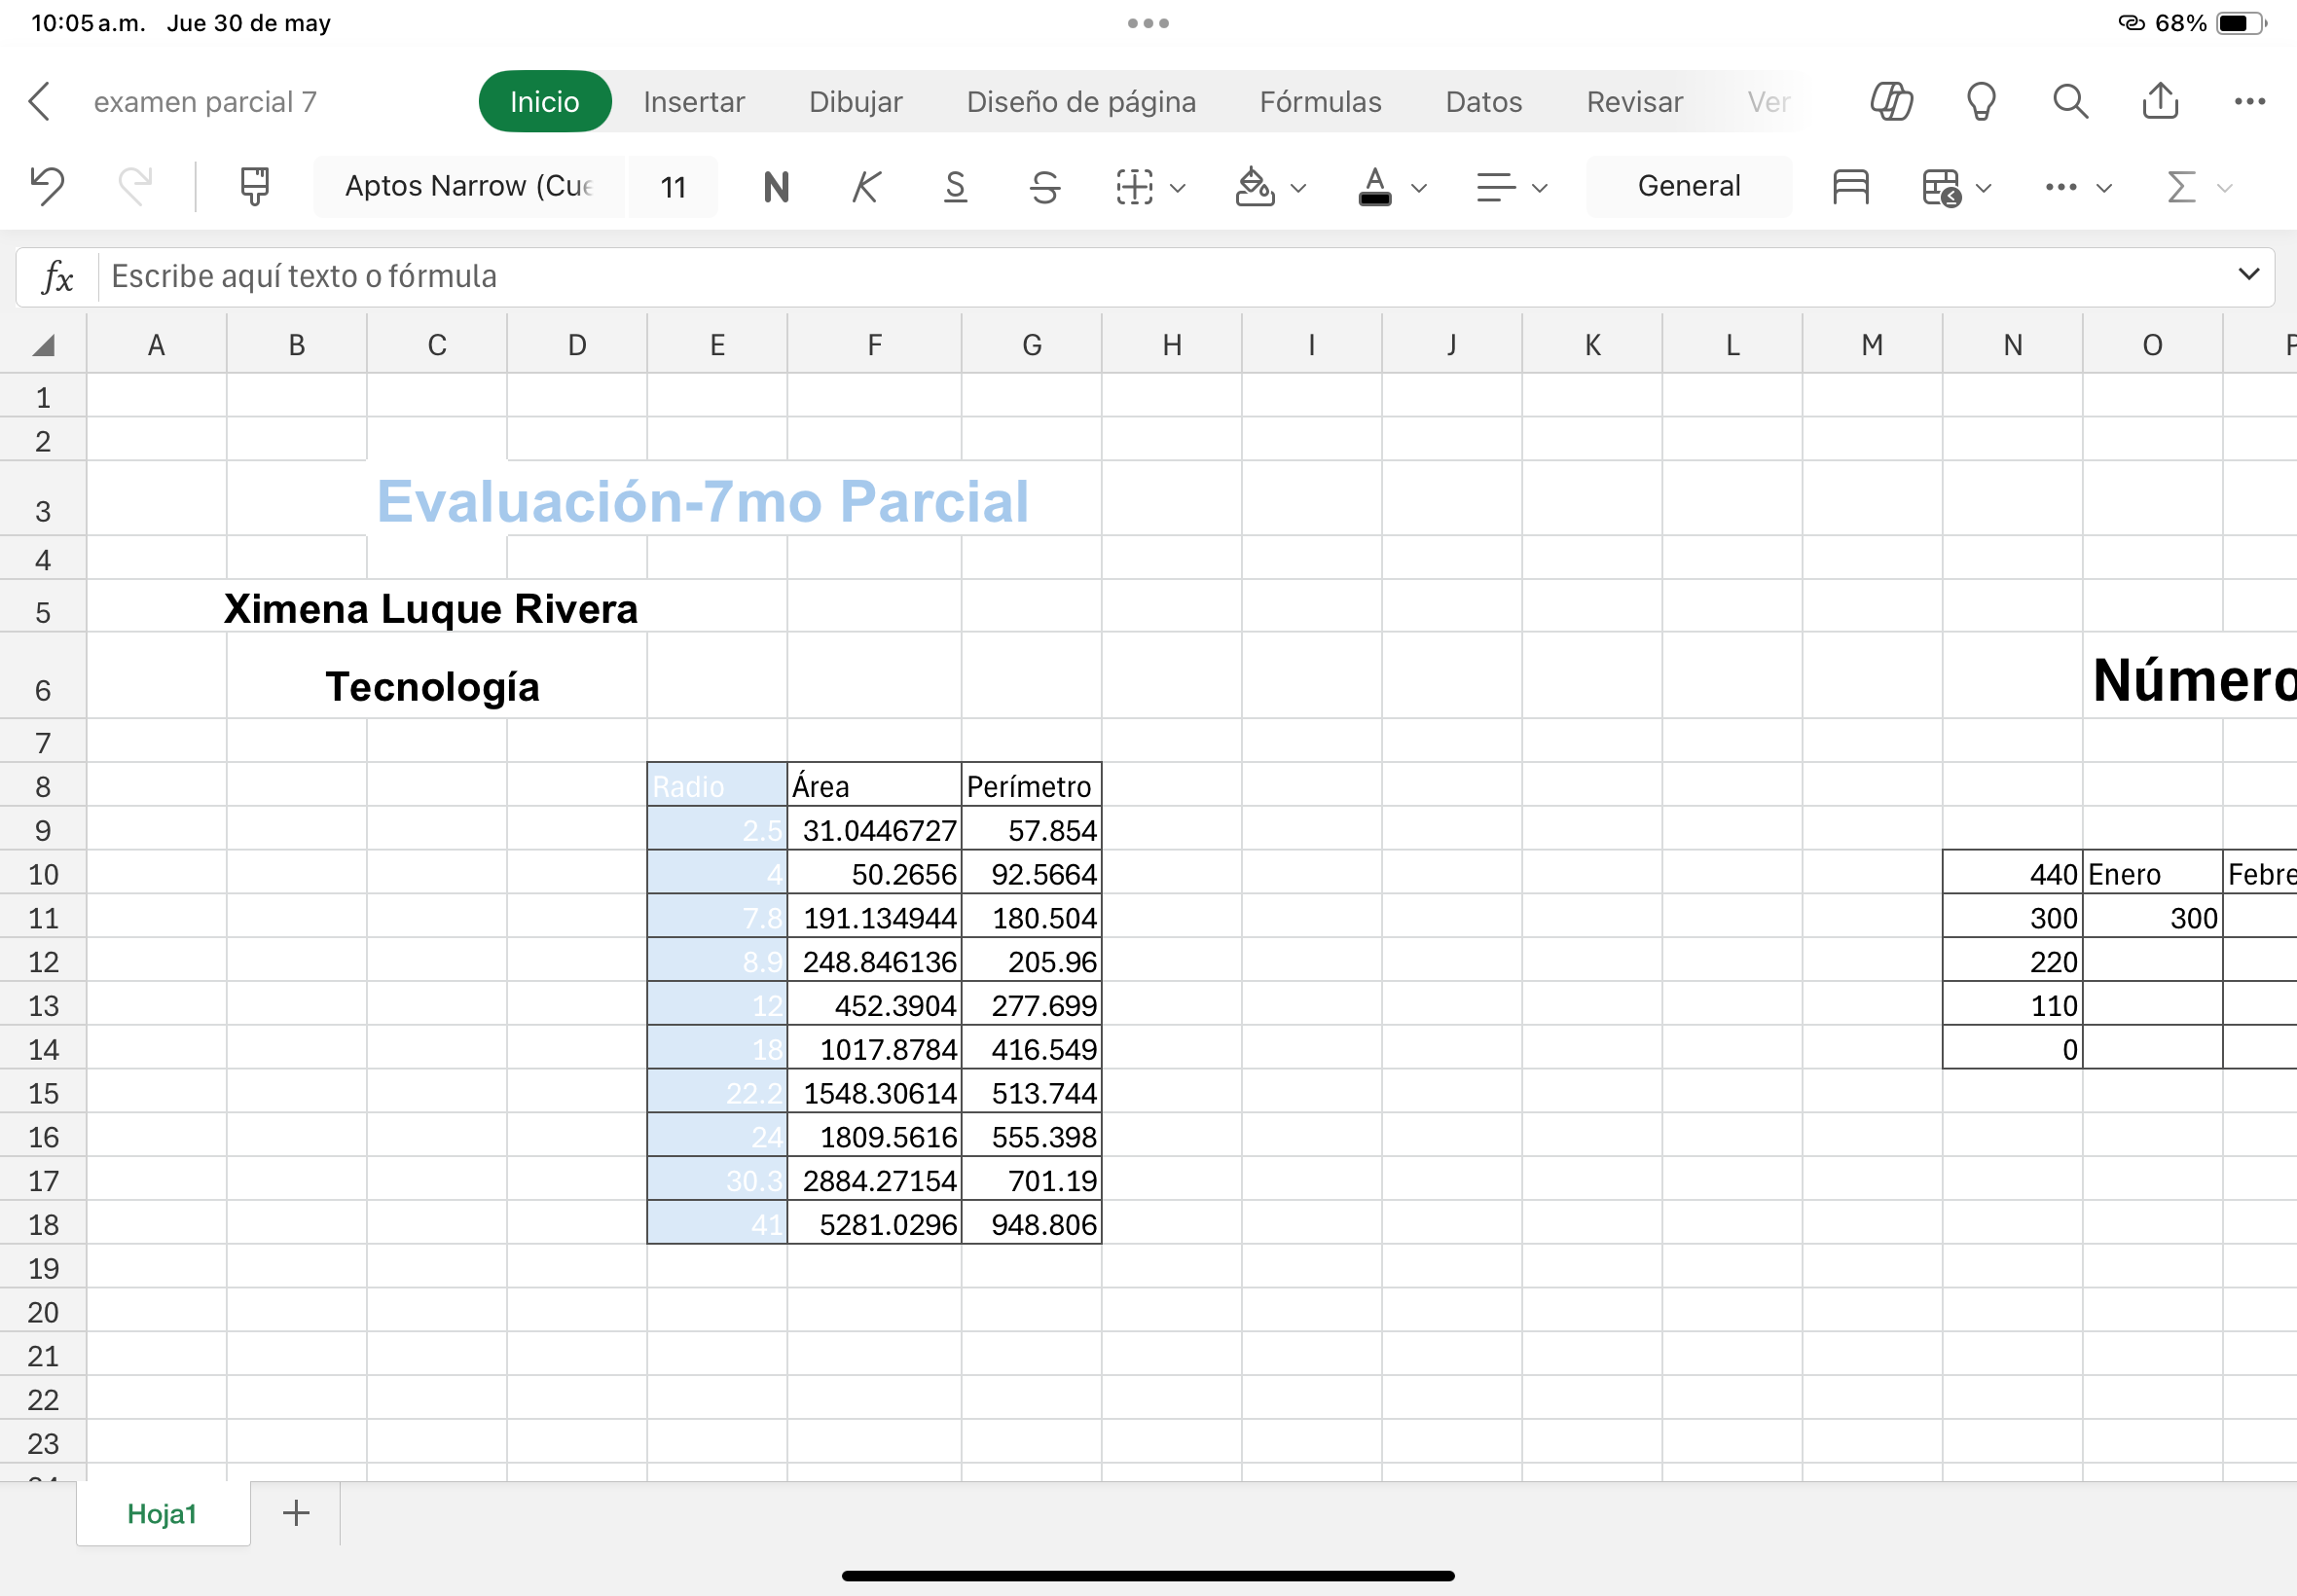Open the fill color dropdown arrow
Image resolution: width=2297 pixels, height=1596 pixels.
(x=1298, y=188)
